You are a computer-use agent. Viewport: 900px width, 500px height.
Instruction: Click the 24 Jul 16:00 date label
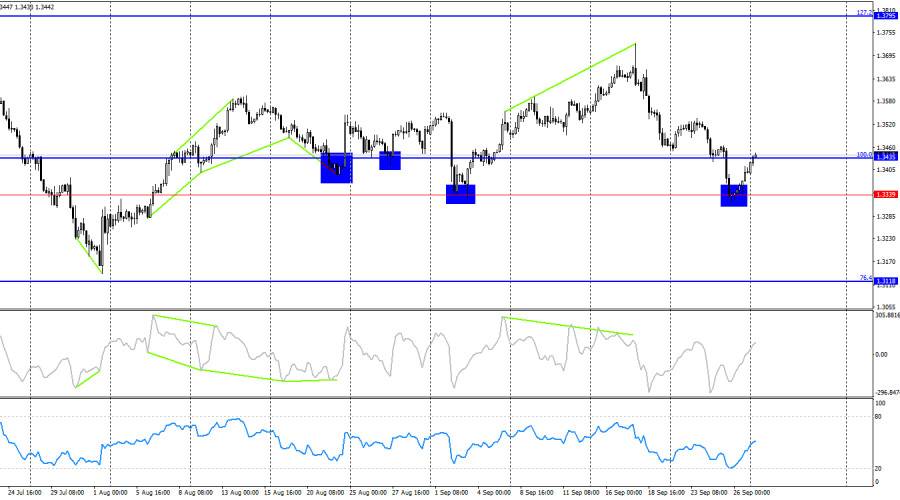25,493
